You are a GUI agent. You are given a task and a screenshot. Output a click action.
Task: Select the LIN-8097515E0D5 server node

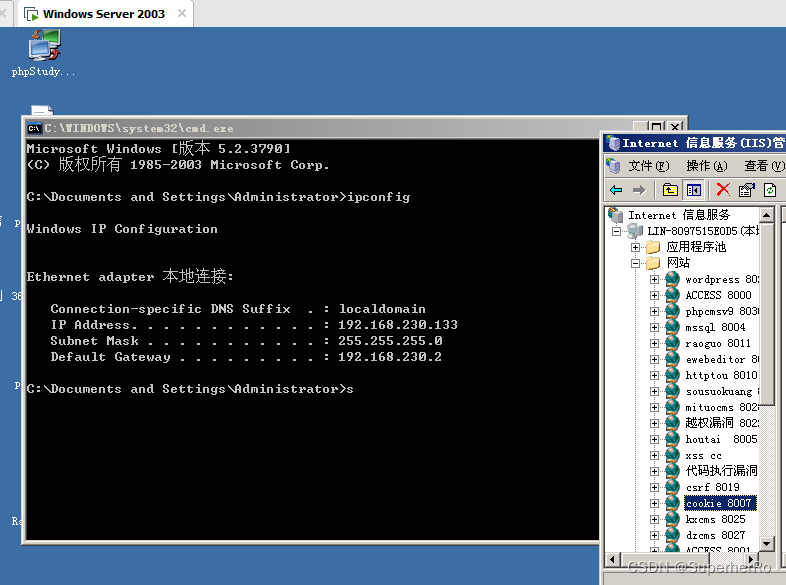click(x=703, y=231)
